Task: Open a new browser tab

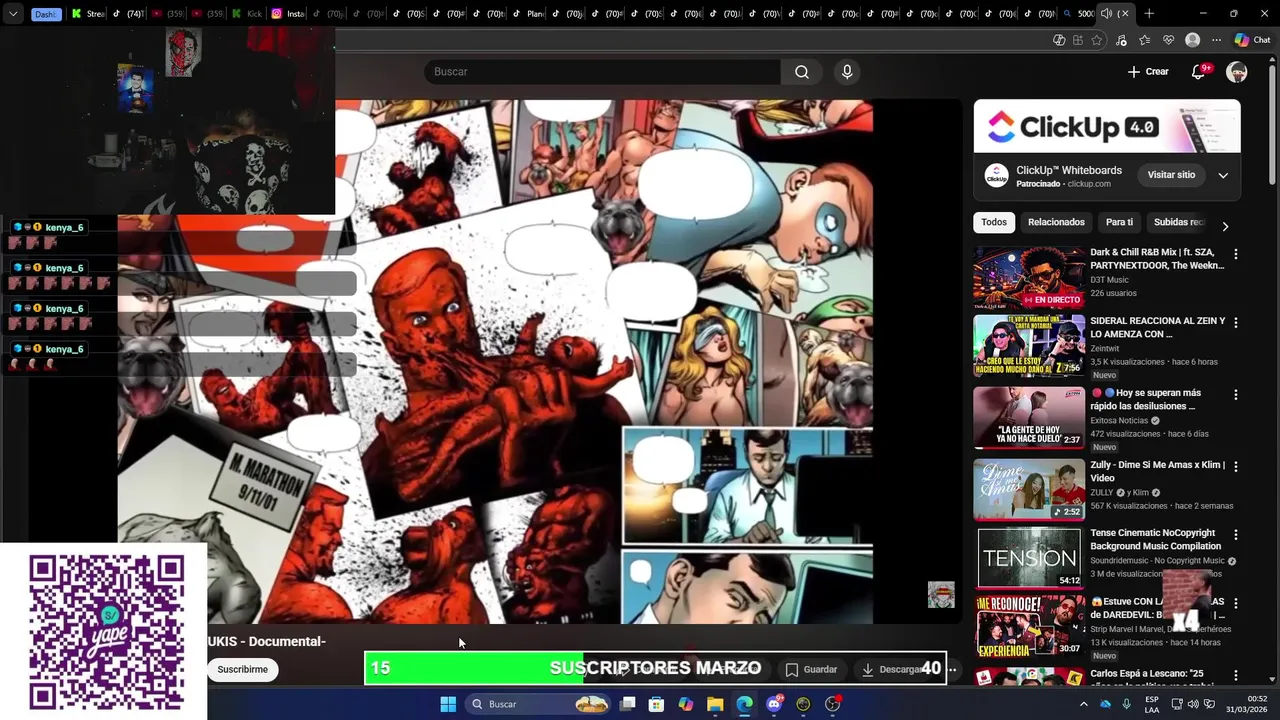Action: pyautogui.click(x=1149, y=14)
